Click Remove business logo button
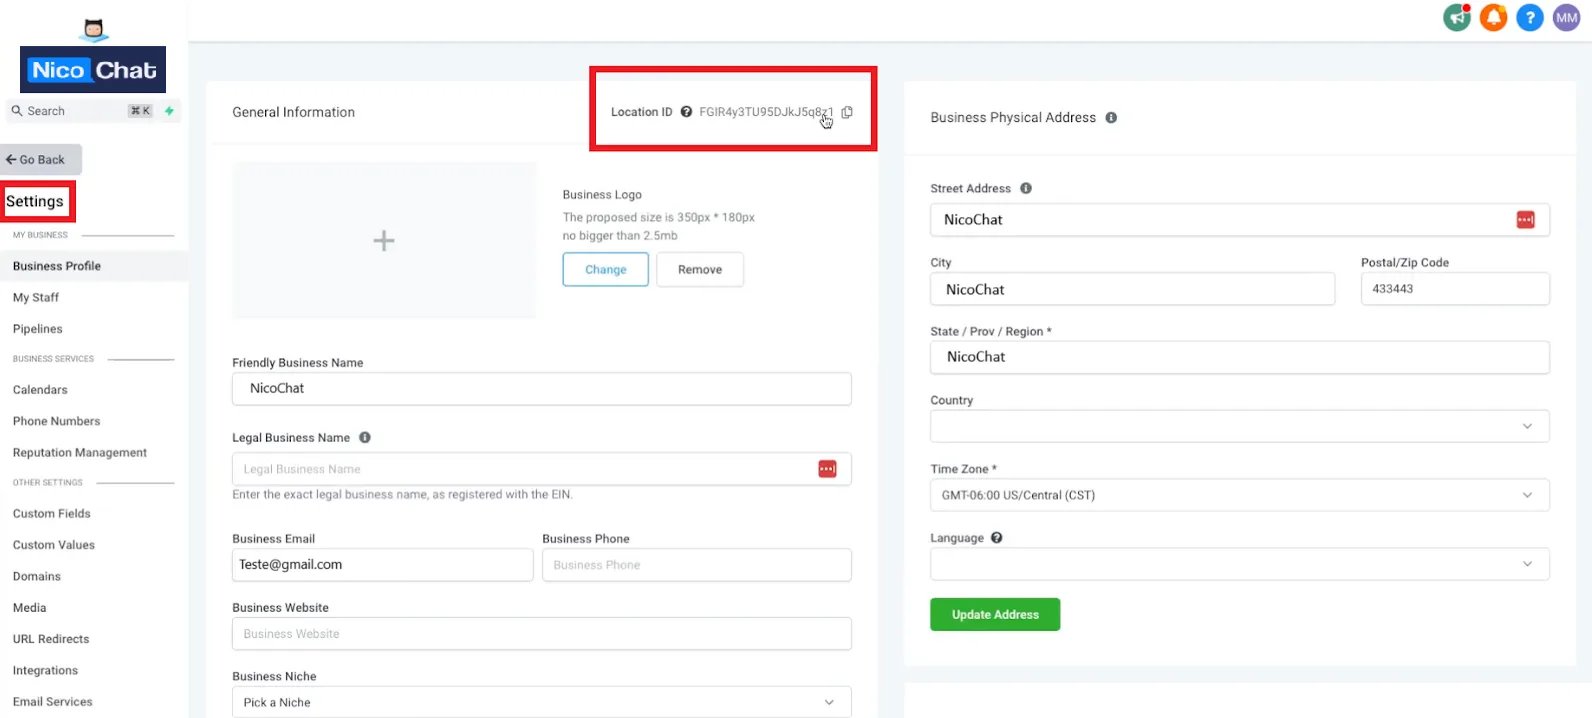This screenshot has width=1592, height=718. (x=700, y=270)
